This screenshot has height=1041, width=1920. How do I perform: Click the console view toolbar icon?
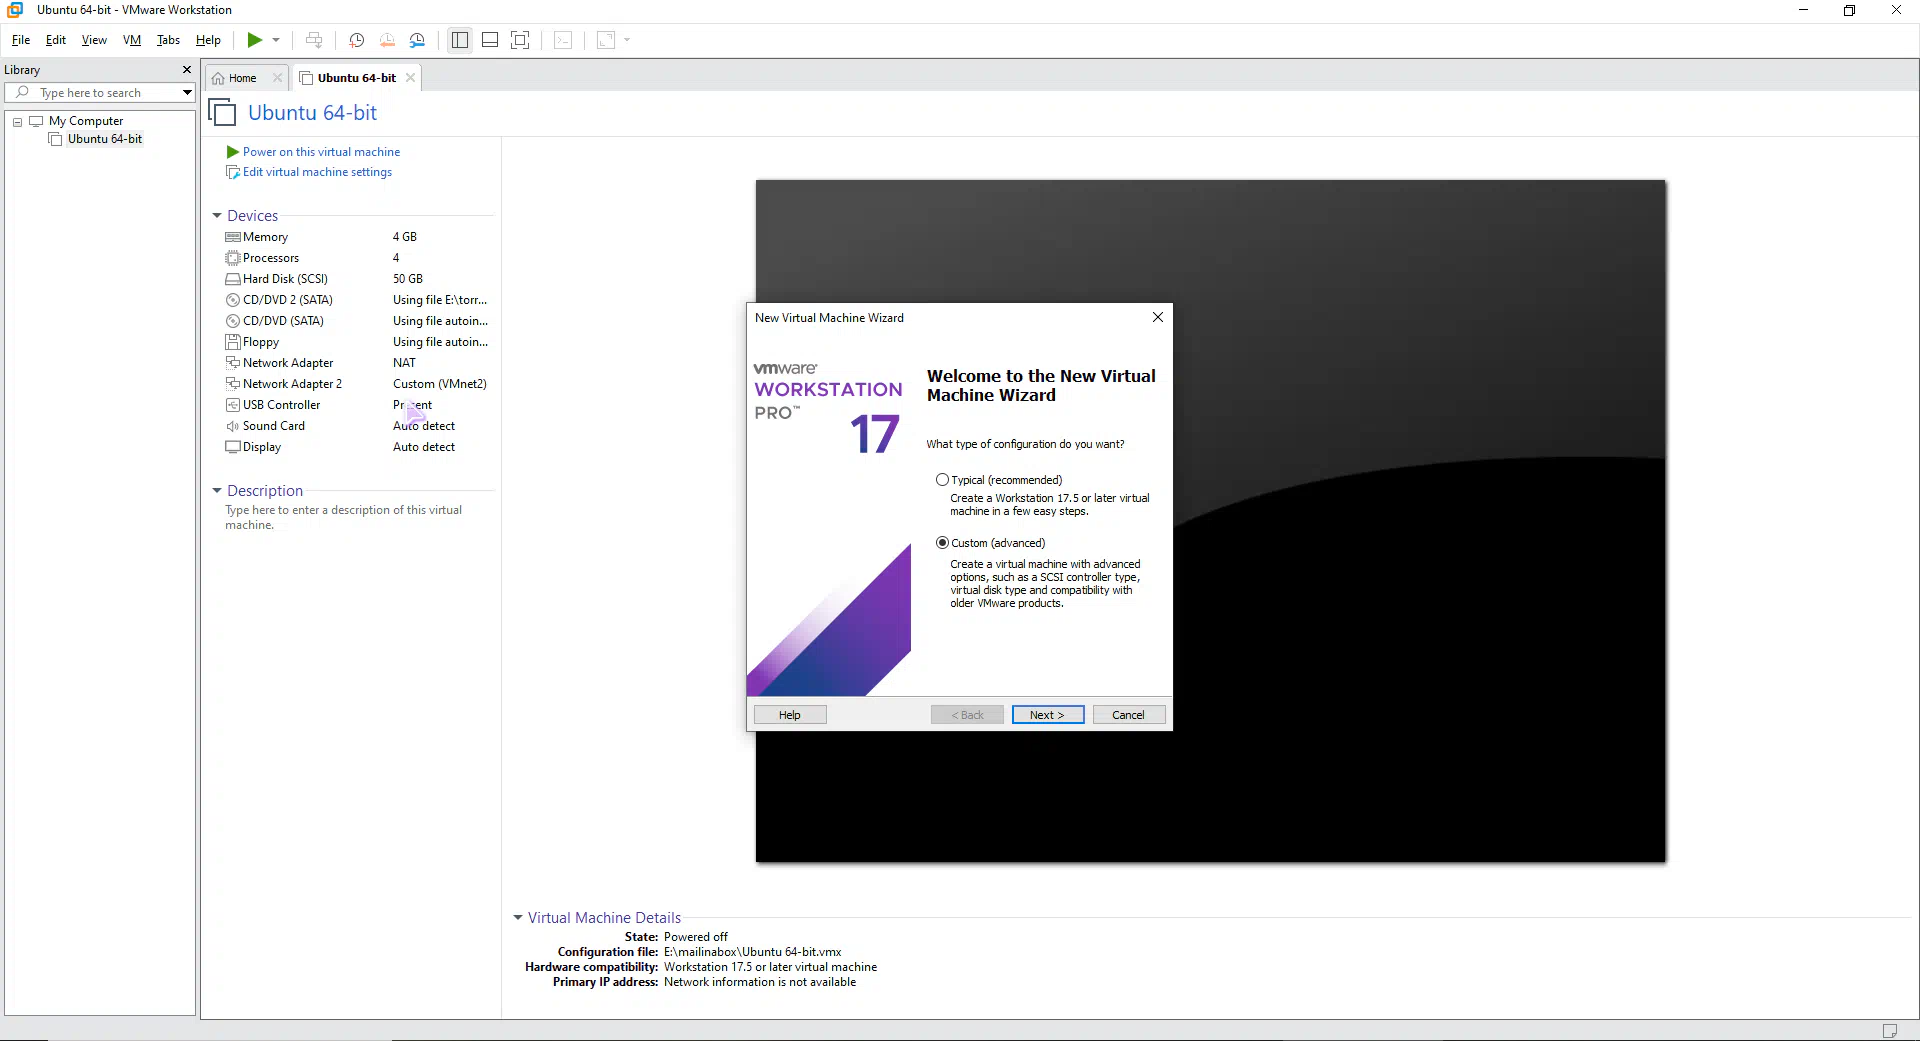pos(563,40)
